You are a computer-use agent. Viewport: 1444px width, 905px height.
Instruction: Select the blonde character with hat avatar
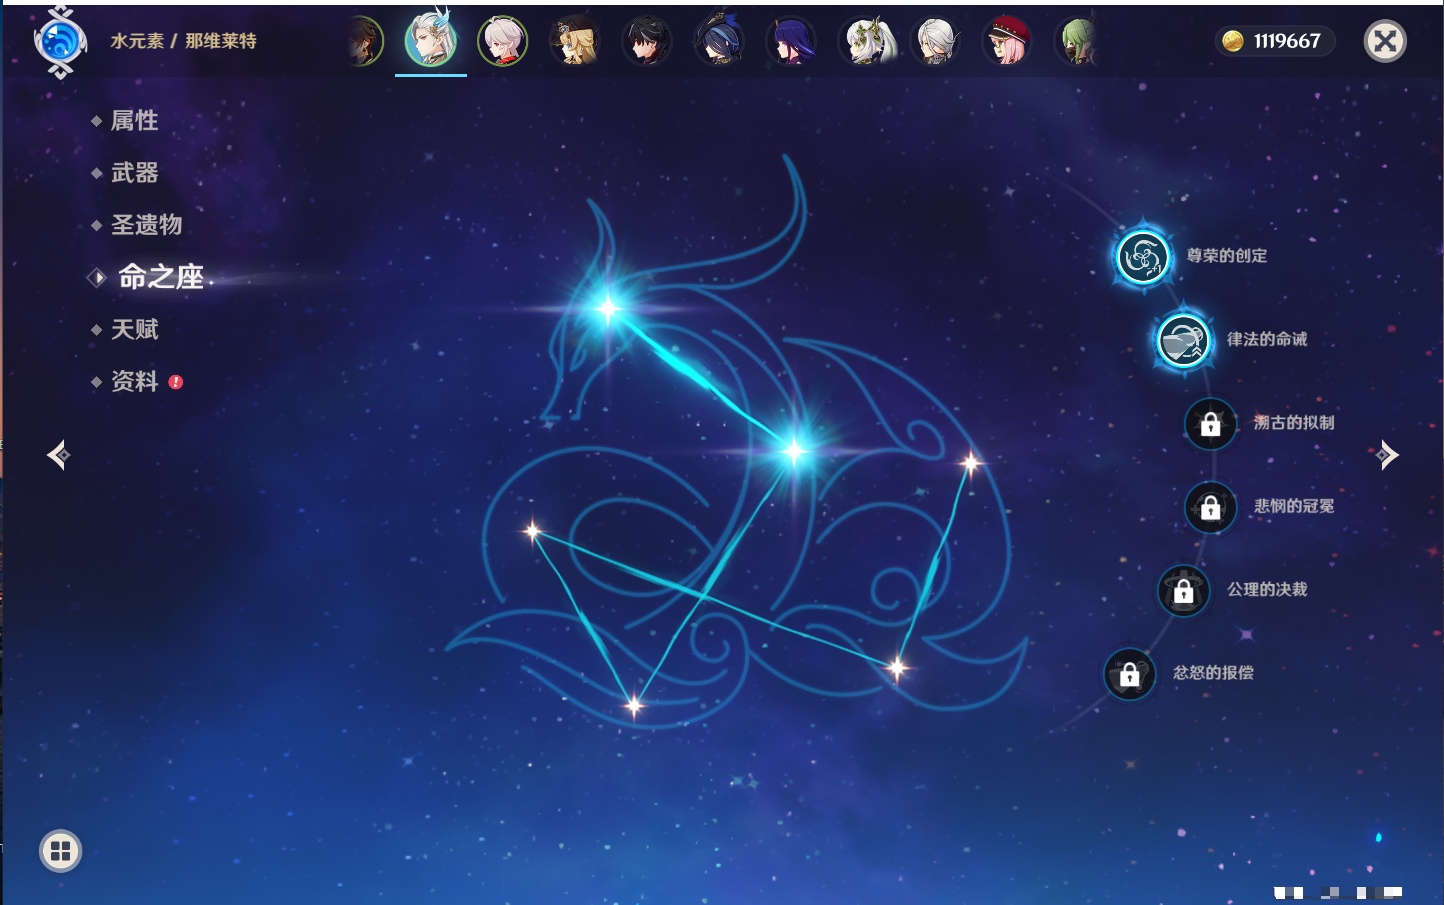[575, 41]
